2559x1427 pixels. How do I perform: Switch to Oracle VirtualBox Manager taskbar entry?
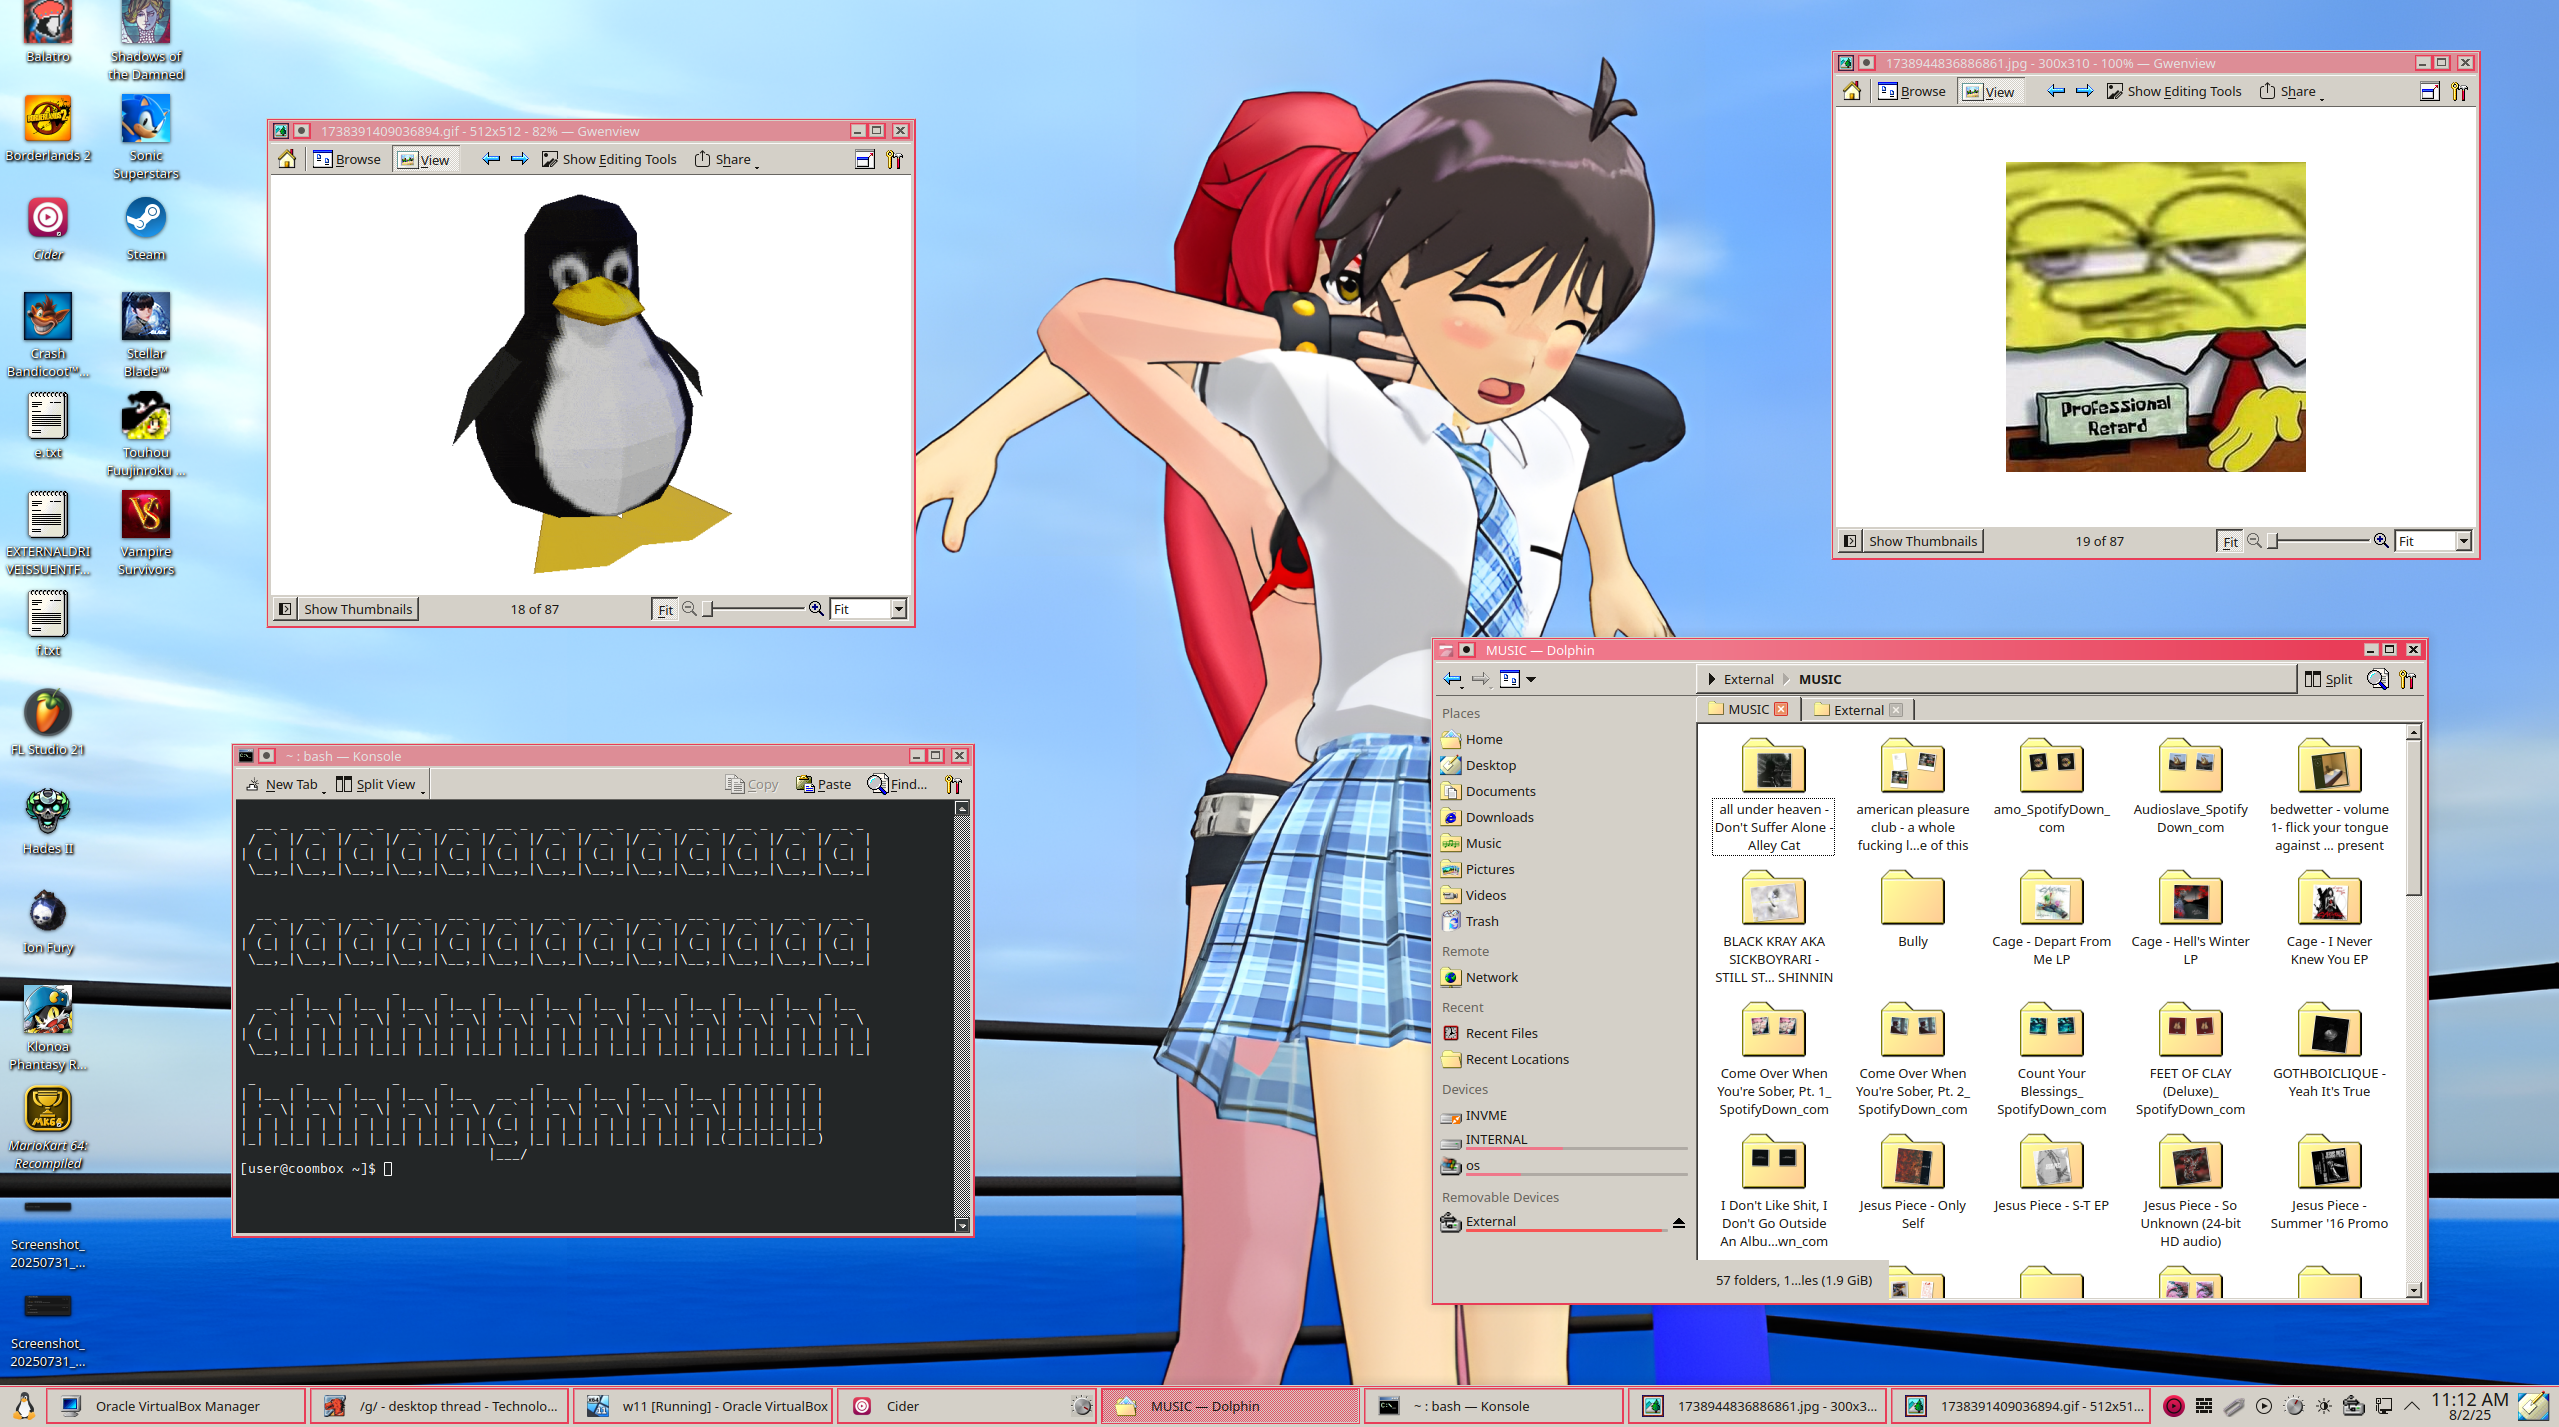pyautogui.click(x=176, y=1406)
